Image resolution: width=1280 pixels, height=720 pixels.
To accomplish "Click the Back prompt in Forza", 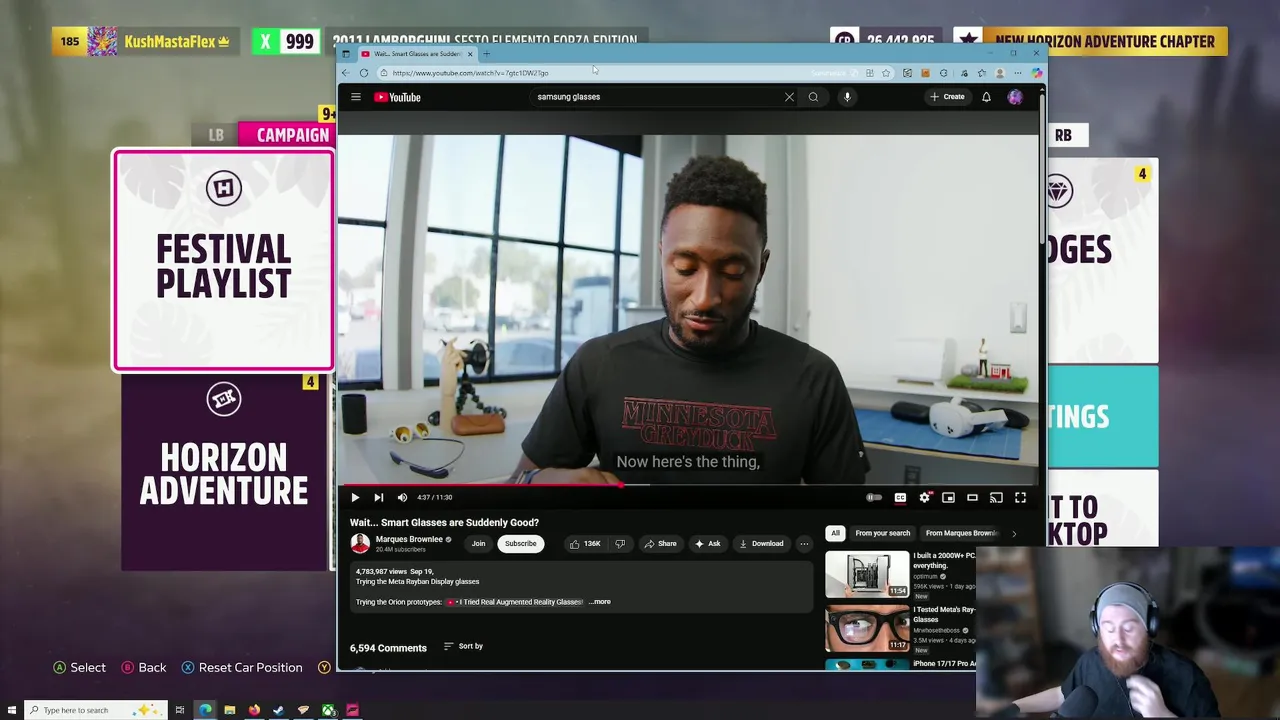I will [x=143, y=667].
